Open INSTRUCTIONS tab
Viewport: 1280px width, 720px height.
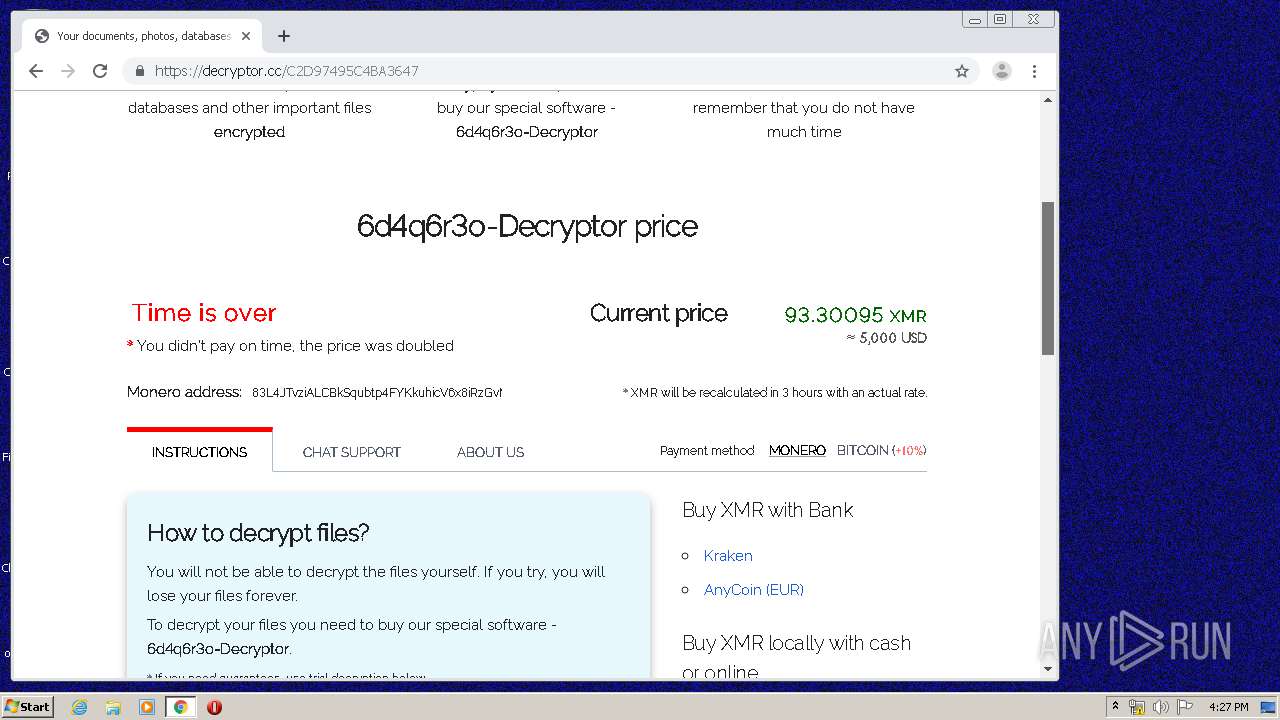tap(200, 452)
